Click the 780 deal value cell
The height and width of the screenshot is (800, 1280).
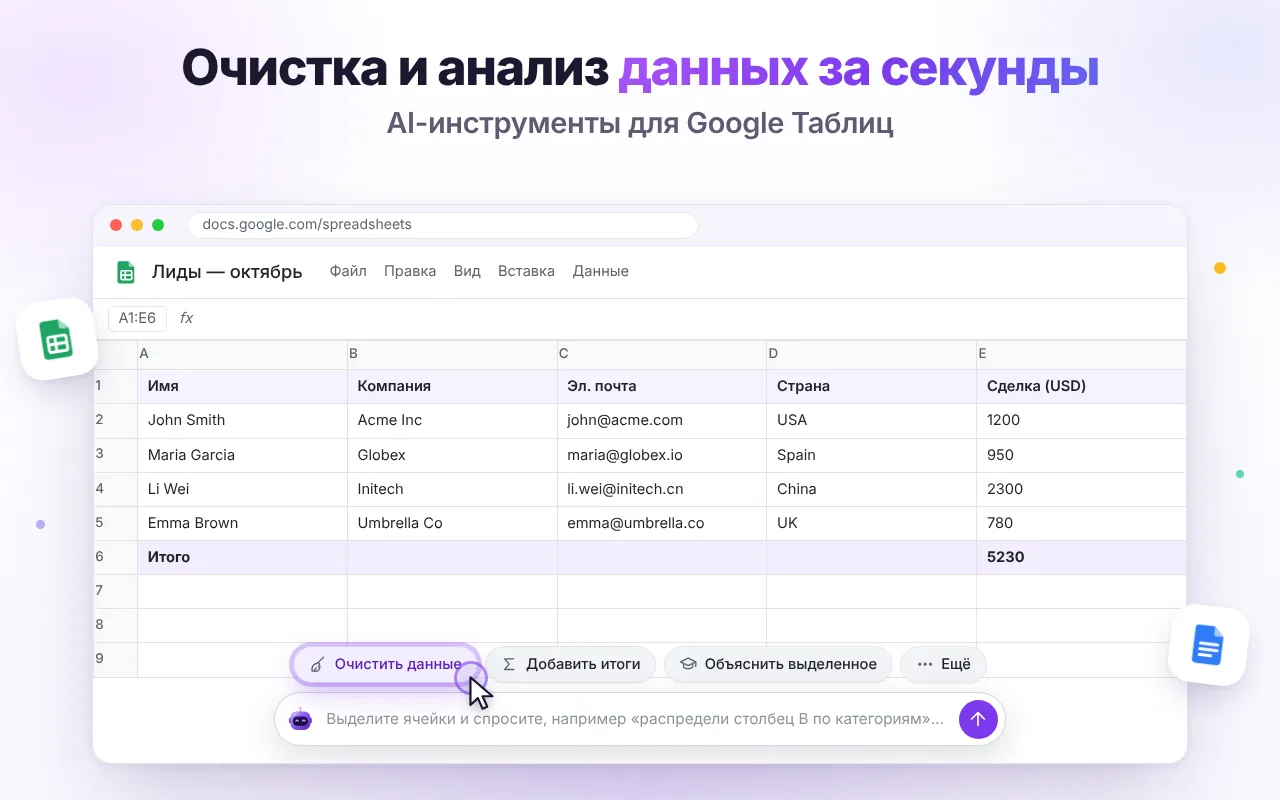[x=1081, y=523]
